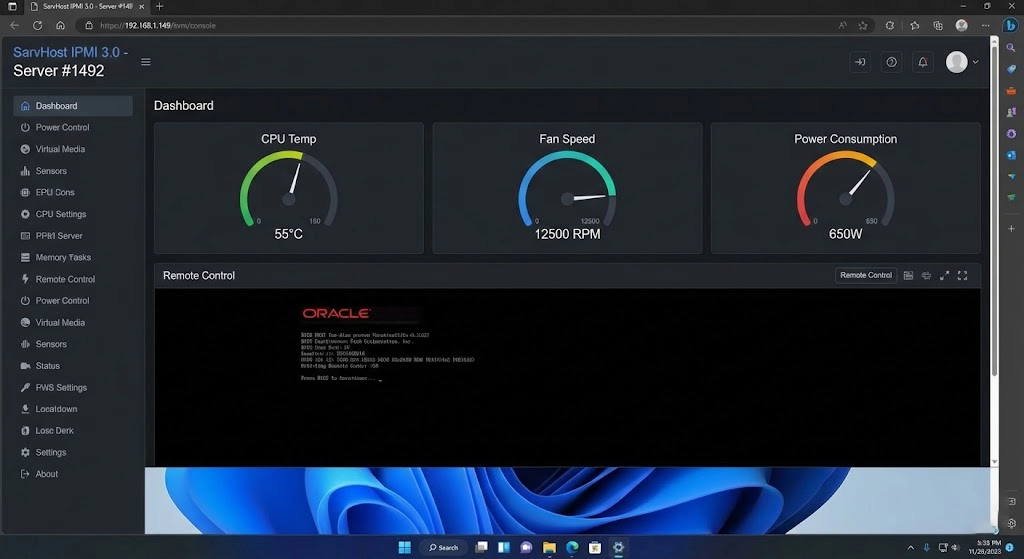Viewport: 1024px width, 559px height.
Task: Open the browser three-dots menu
Action: [x=985, y=25]
